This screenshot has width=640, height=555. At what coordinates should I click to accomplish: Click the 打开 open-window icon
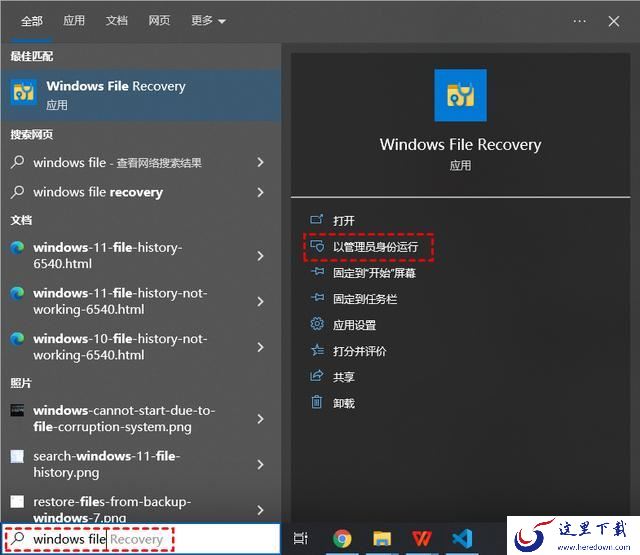pyautogui.click(x=317, y=220)
